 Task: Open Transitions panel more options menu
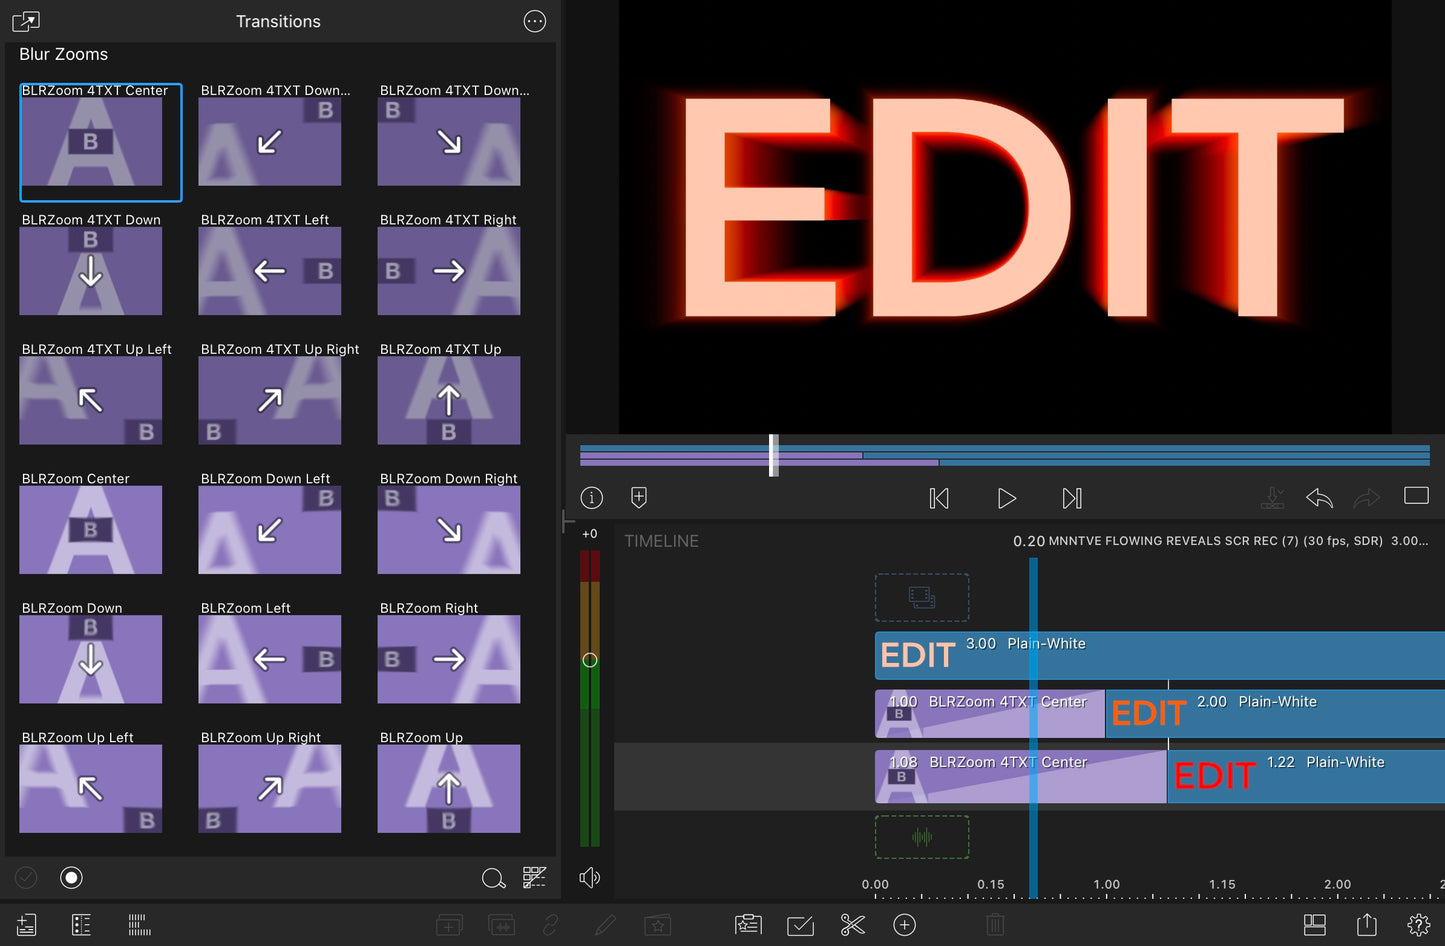point(535,21)
